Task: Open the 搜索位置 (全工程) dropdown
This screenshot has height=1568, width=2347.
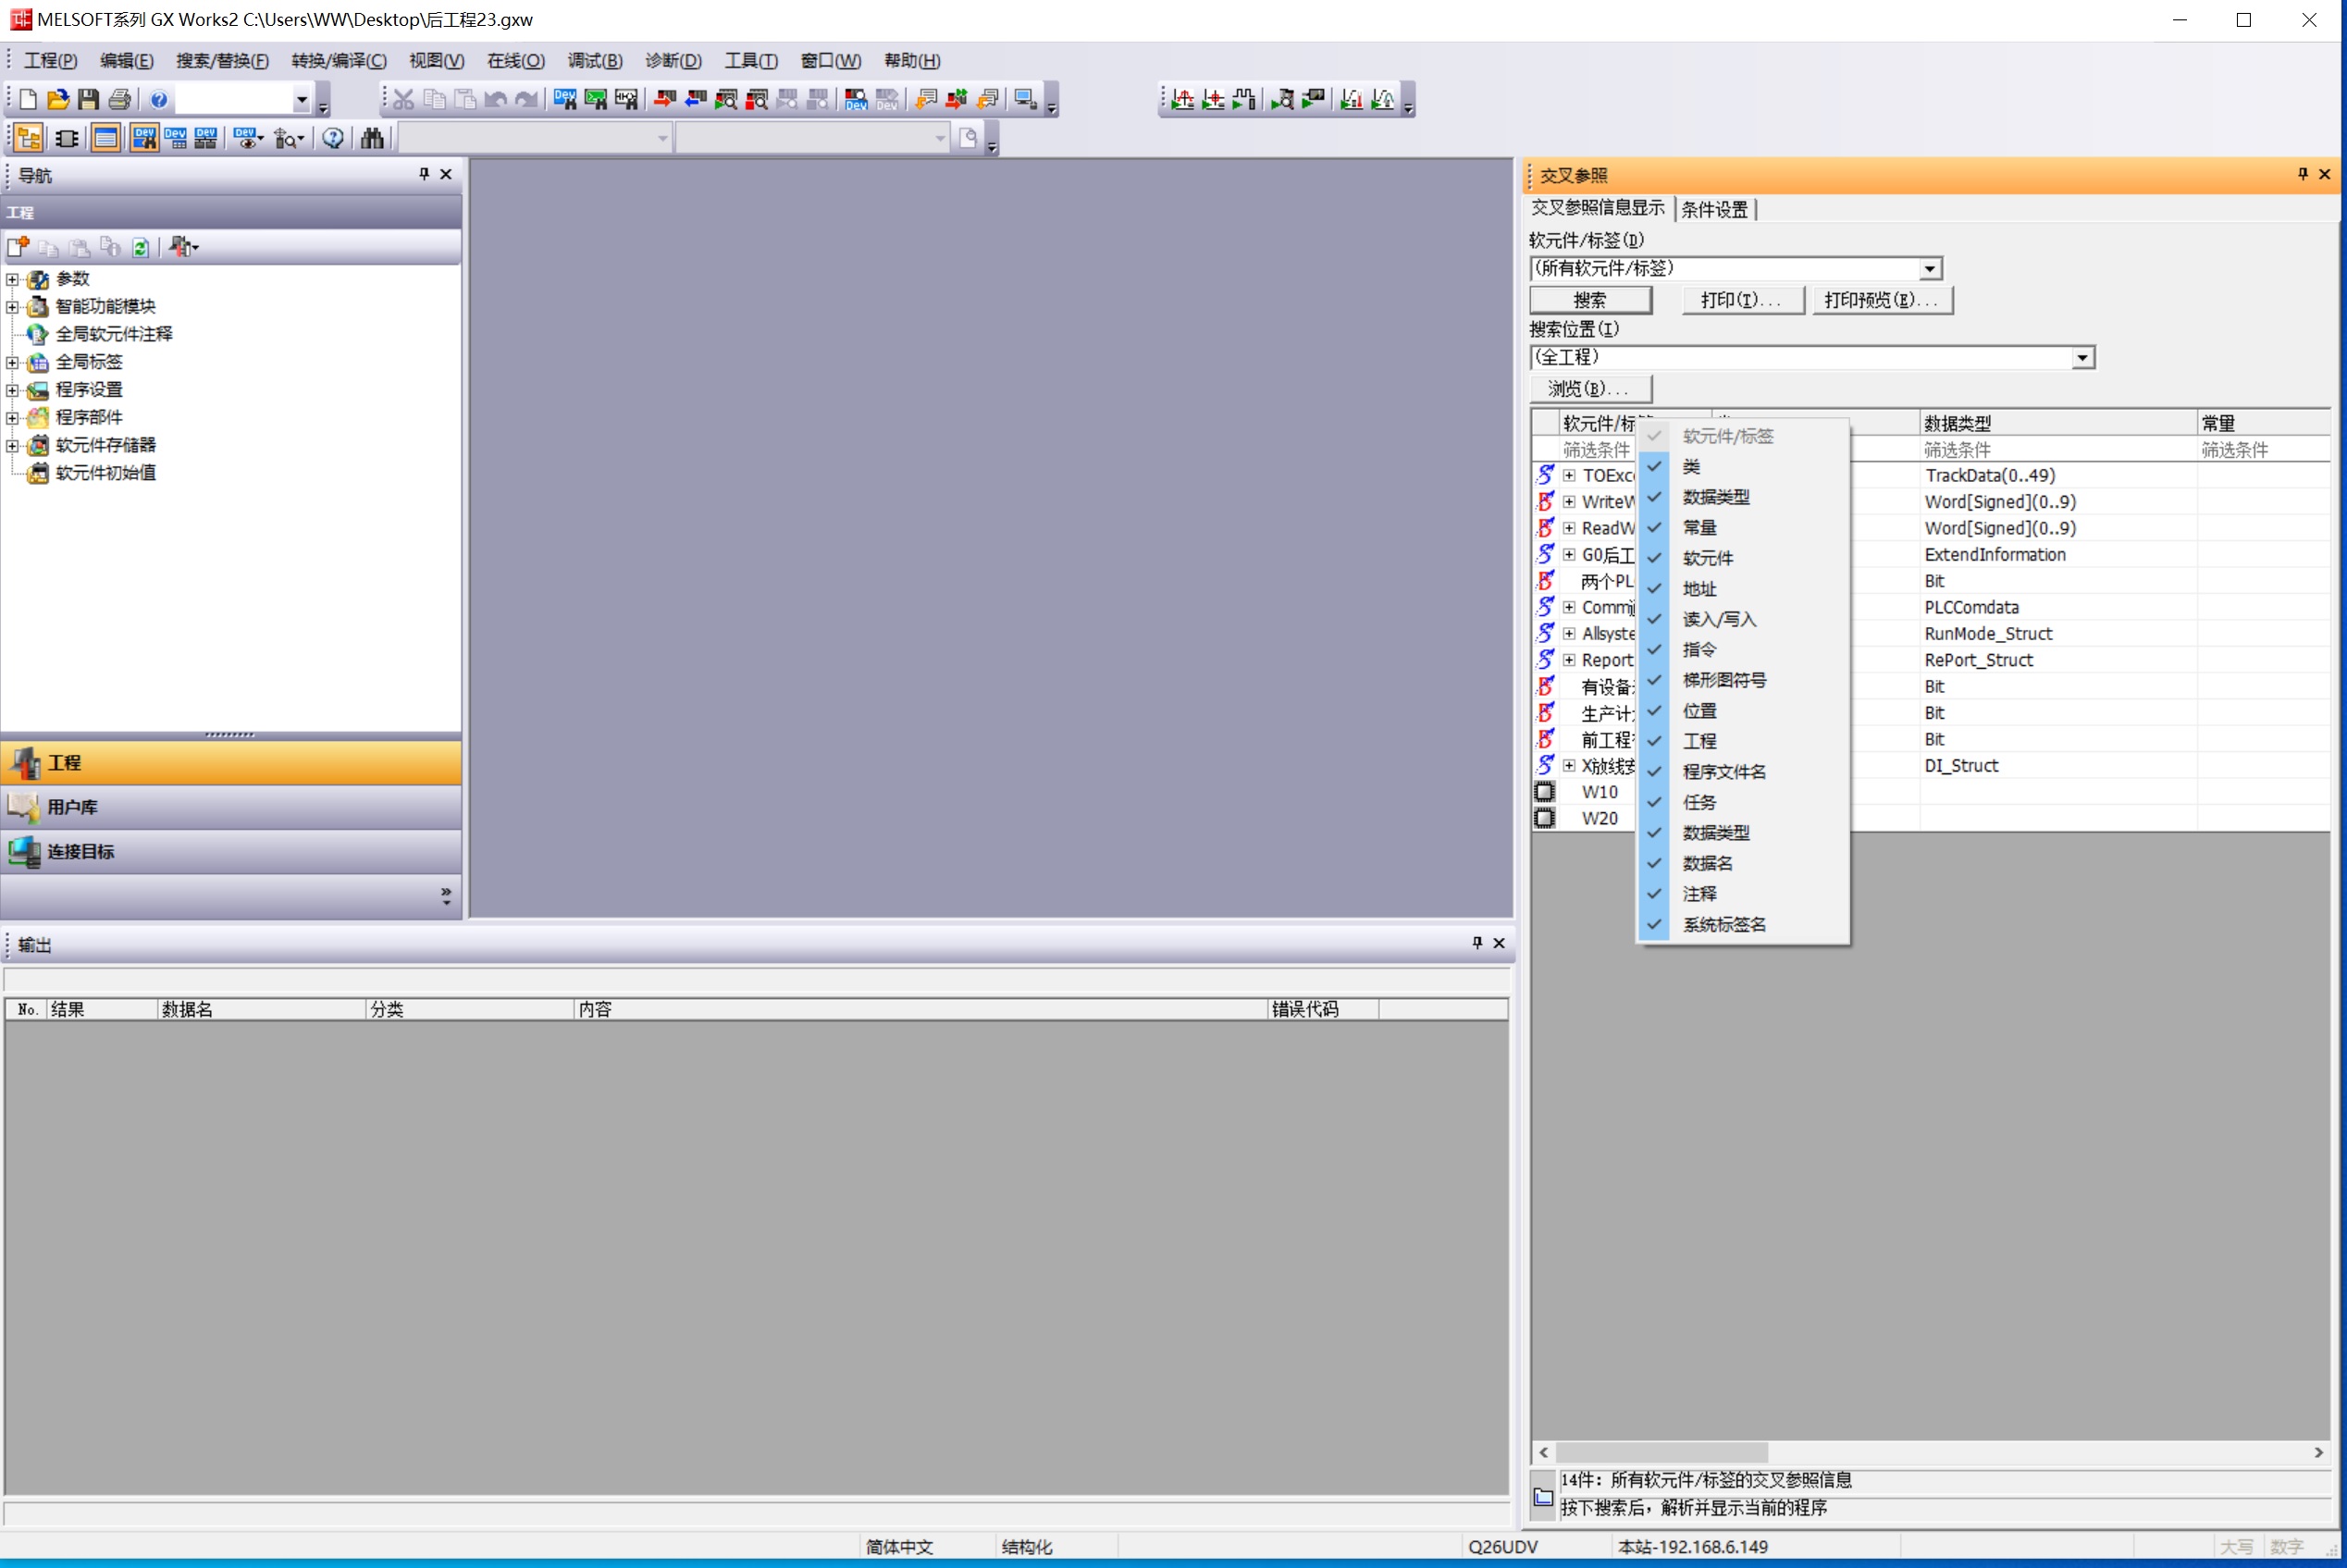Action: pyautogui.click(x=2083, y=358)
